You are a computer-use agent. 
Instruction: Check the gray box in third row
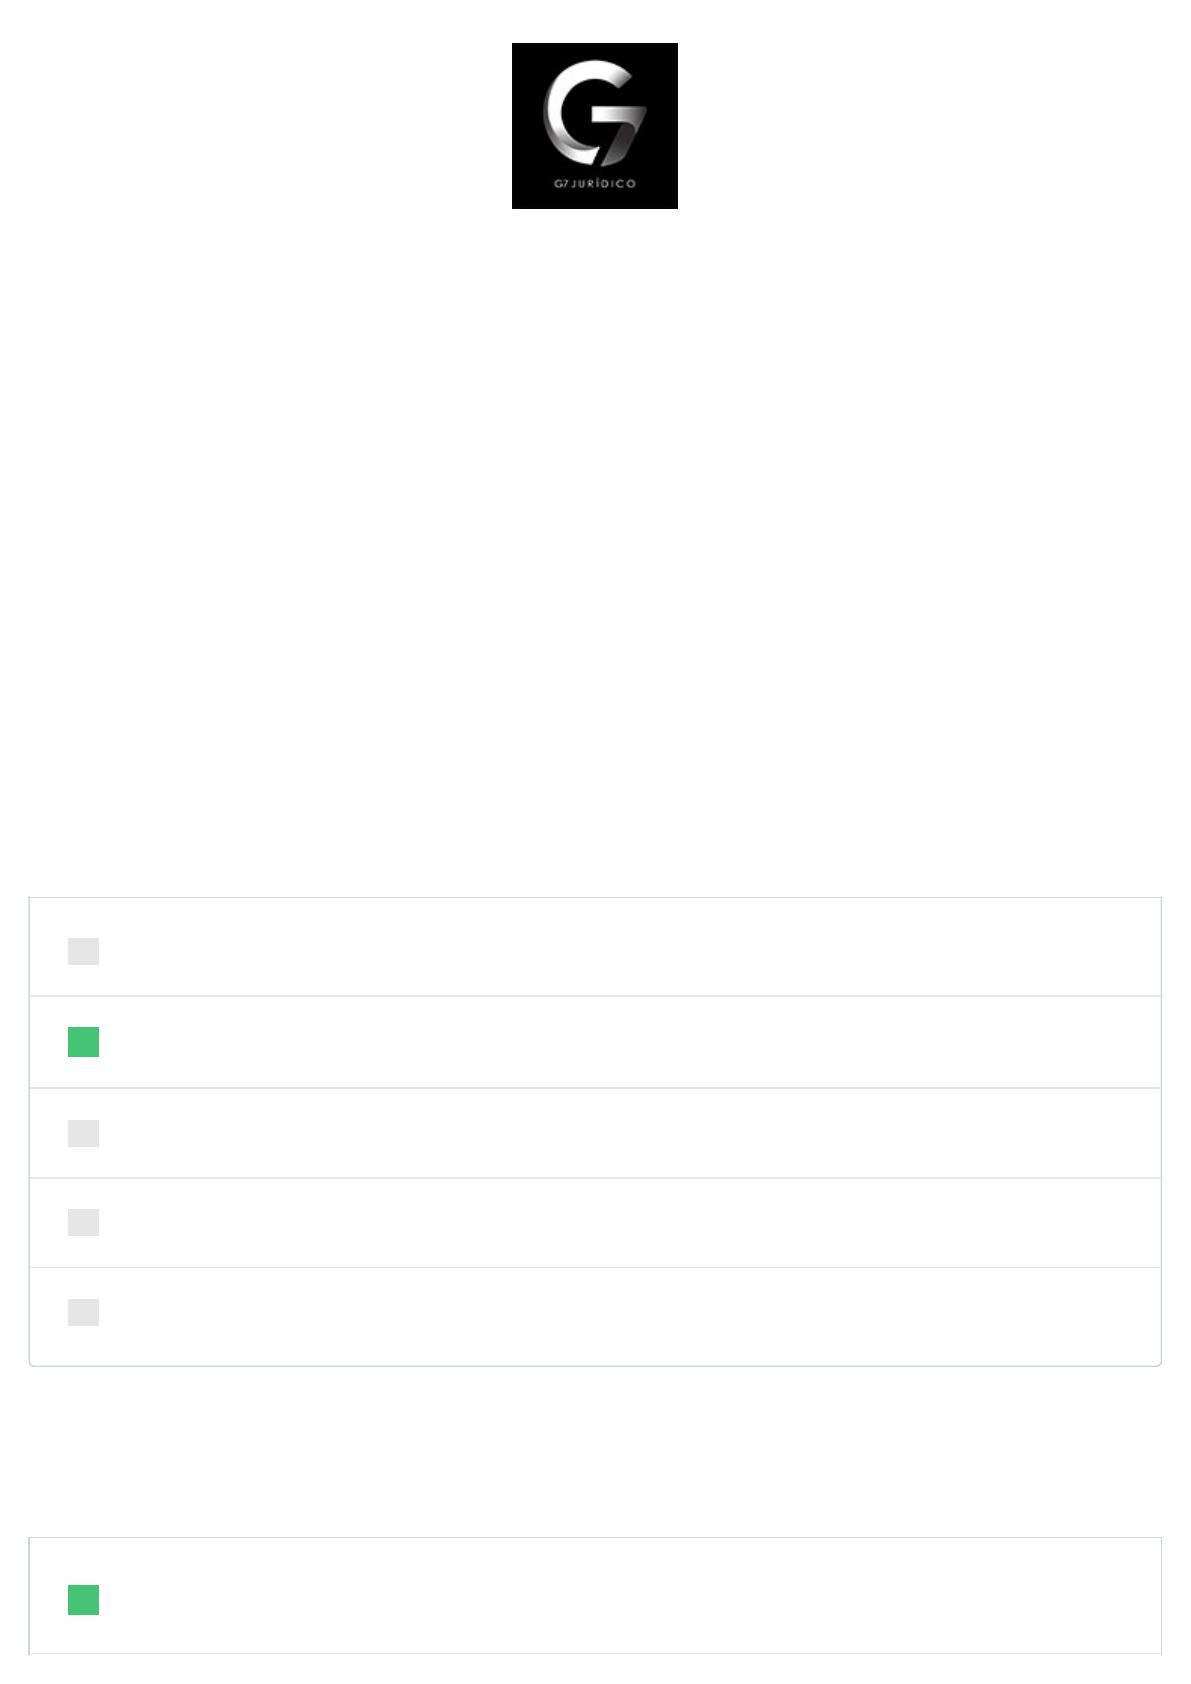83,1133
